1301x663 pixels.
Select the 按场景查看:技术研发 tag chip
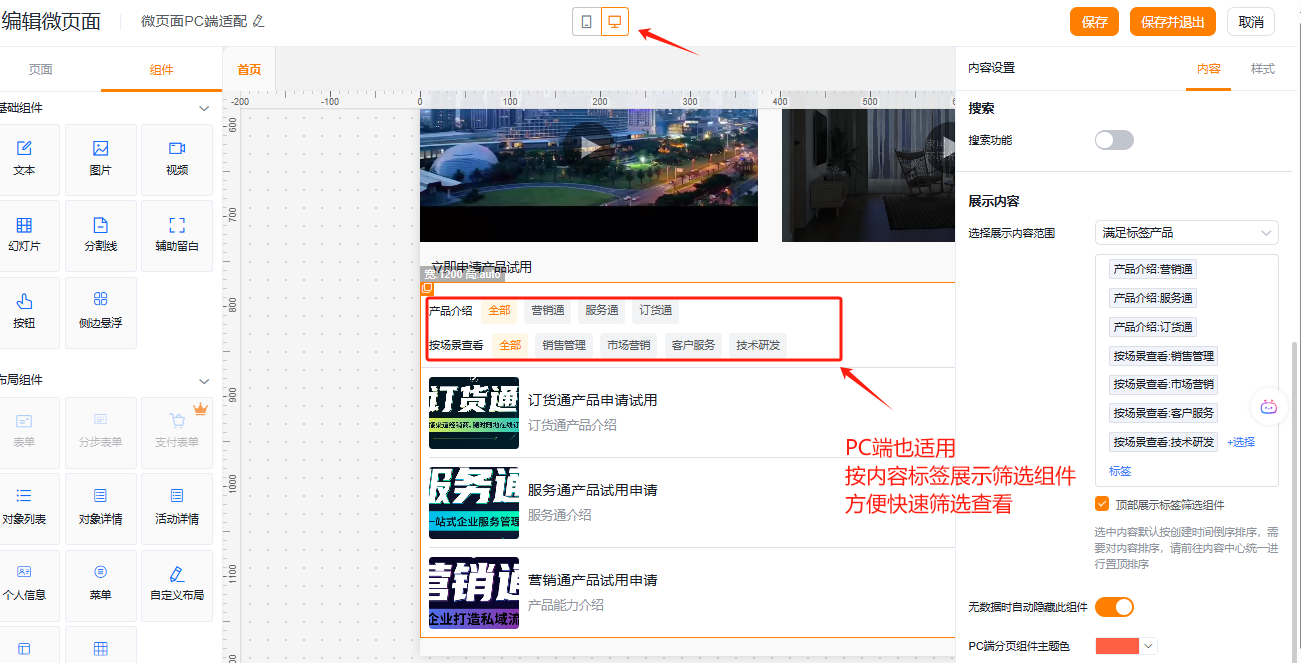click(1163, 442)
